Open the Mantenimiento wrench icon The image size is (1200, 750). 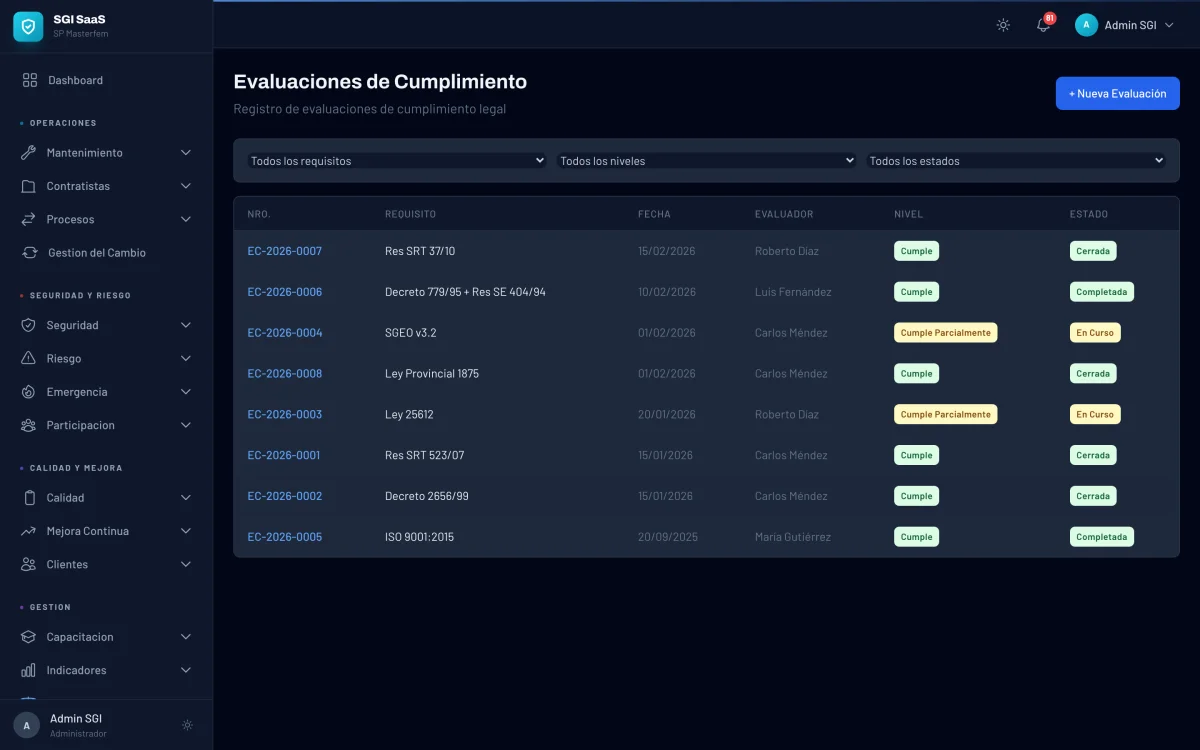tap(28, 152)
